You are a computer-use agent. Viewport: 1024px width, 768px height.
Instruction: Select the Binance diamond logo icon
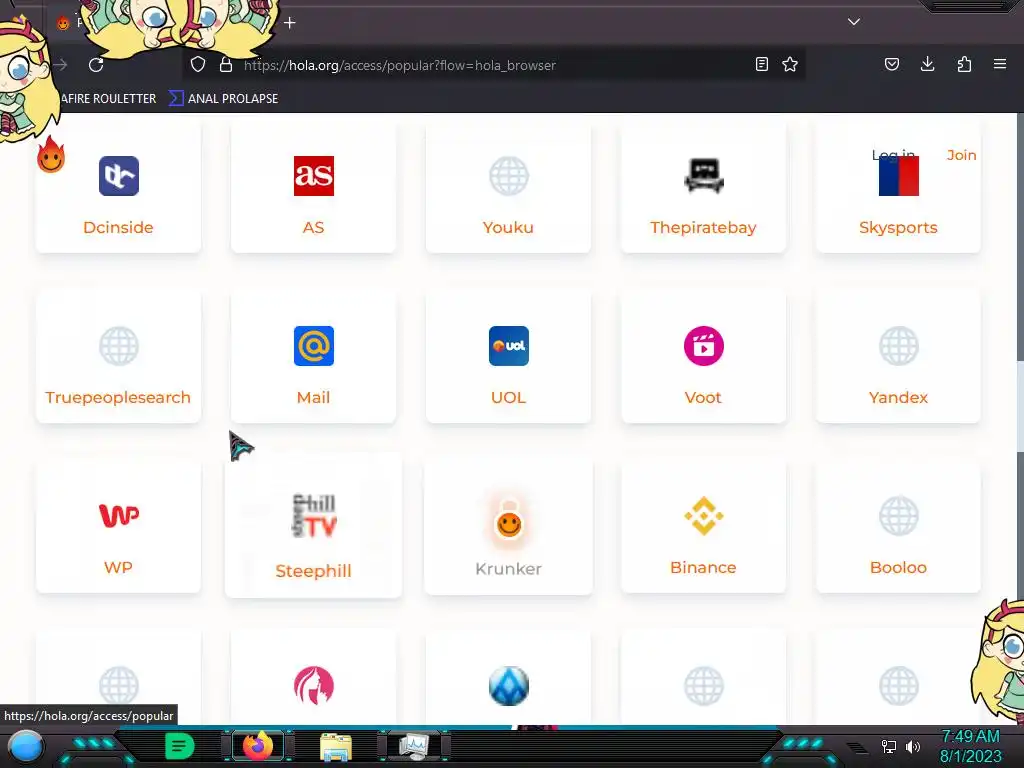[703, 515]
